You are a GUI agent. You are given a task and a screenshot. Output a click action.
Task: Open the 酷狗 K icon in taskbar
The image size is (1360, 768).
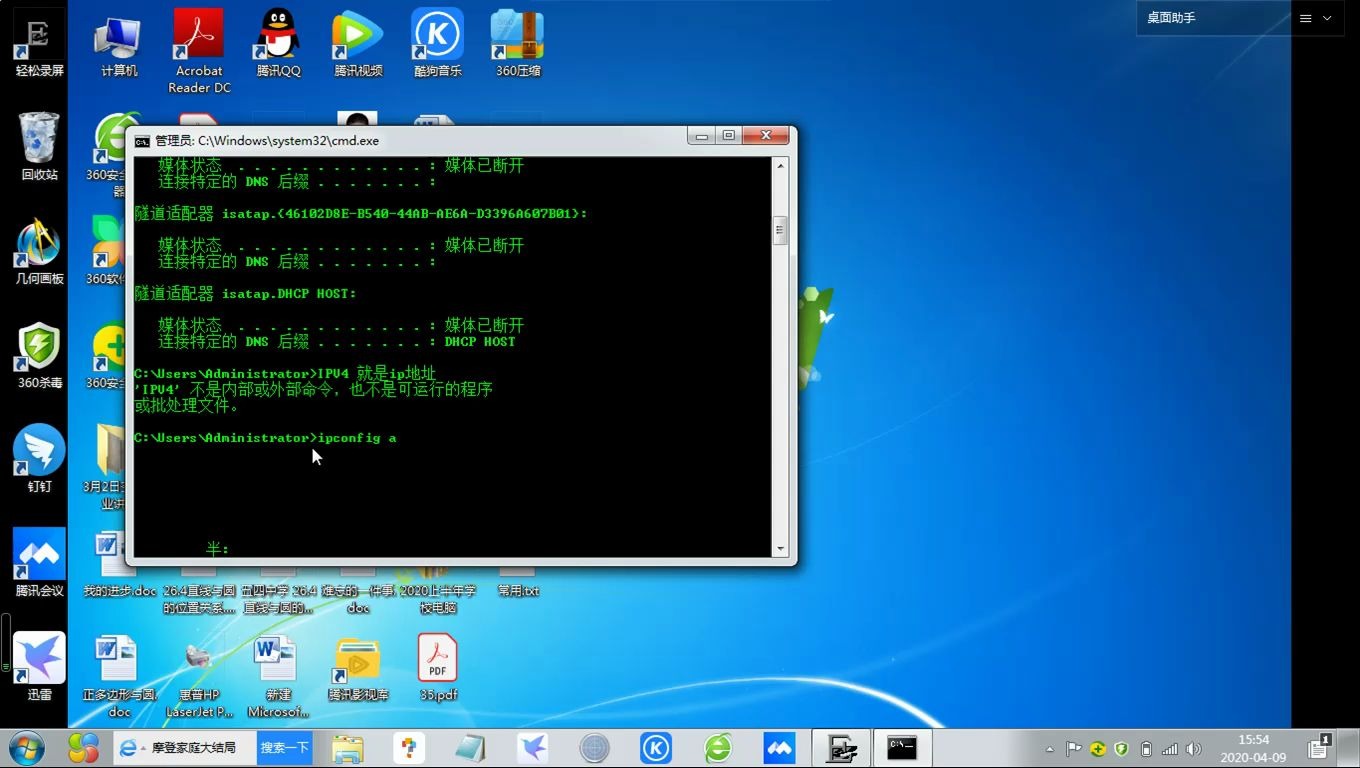tap(656, 748)
